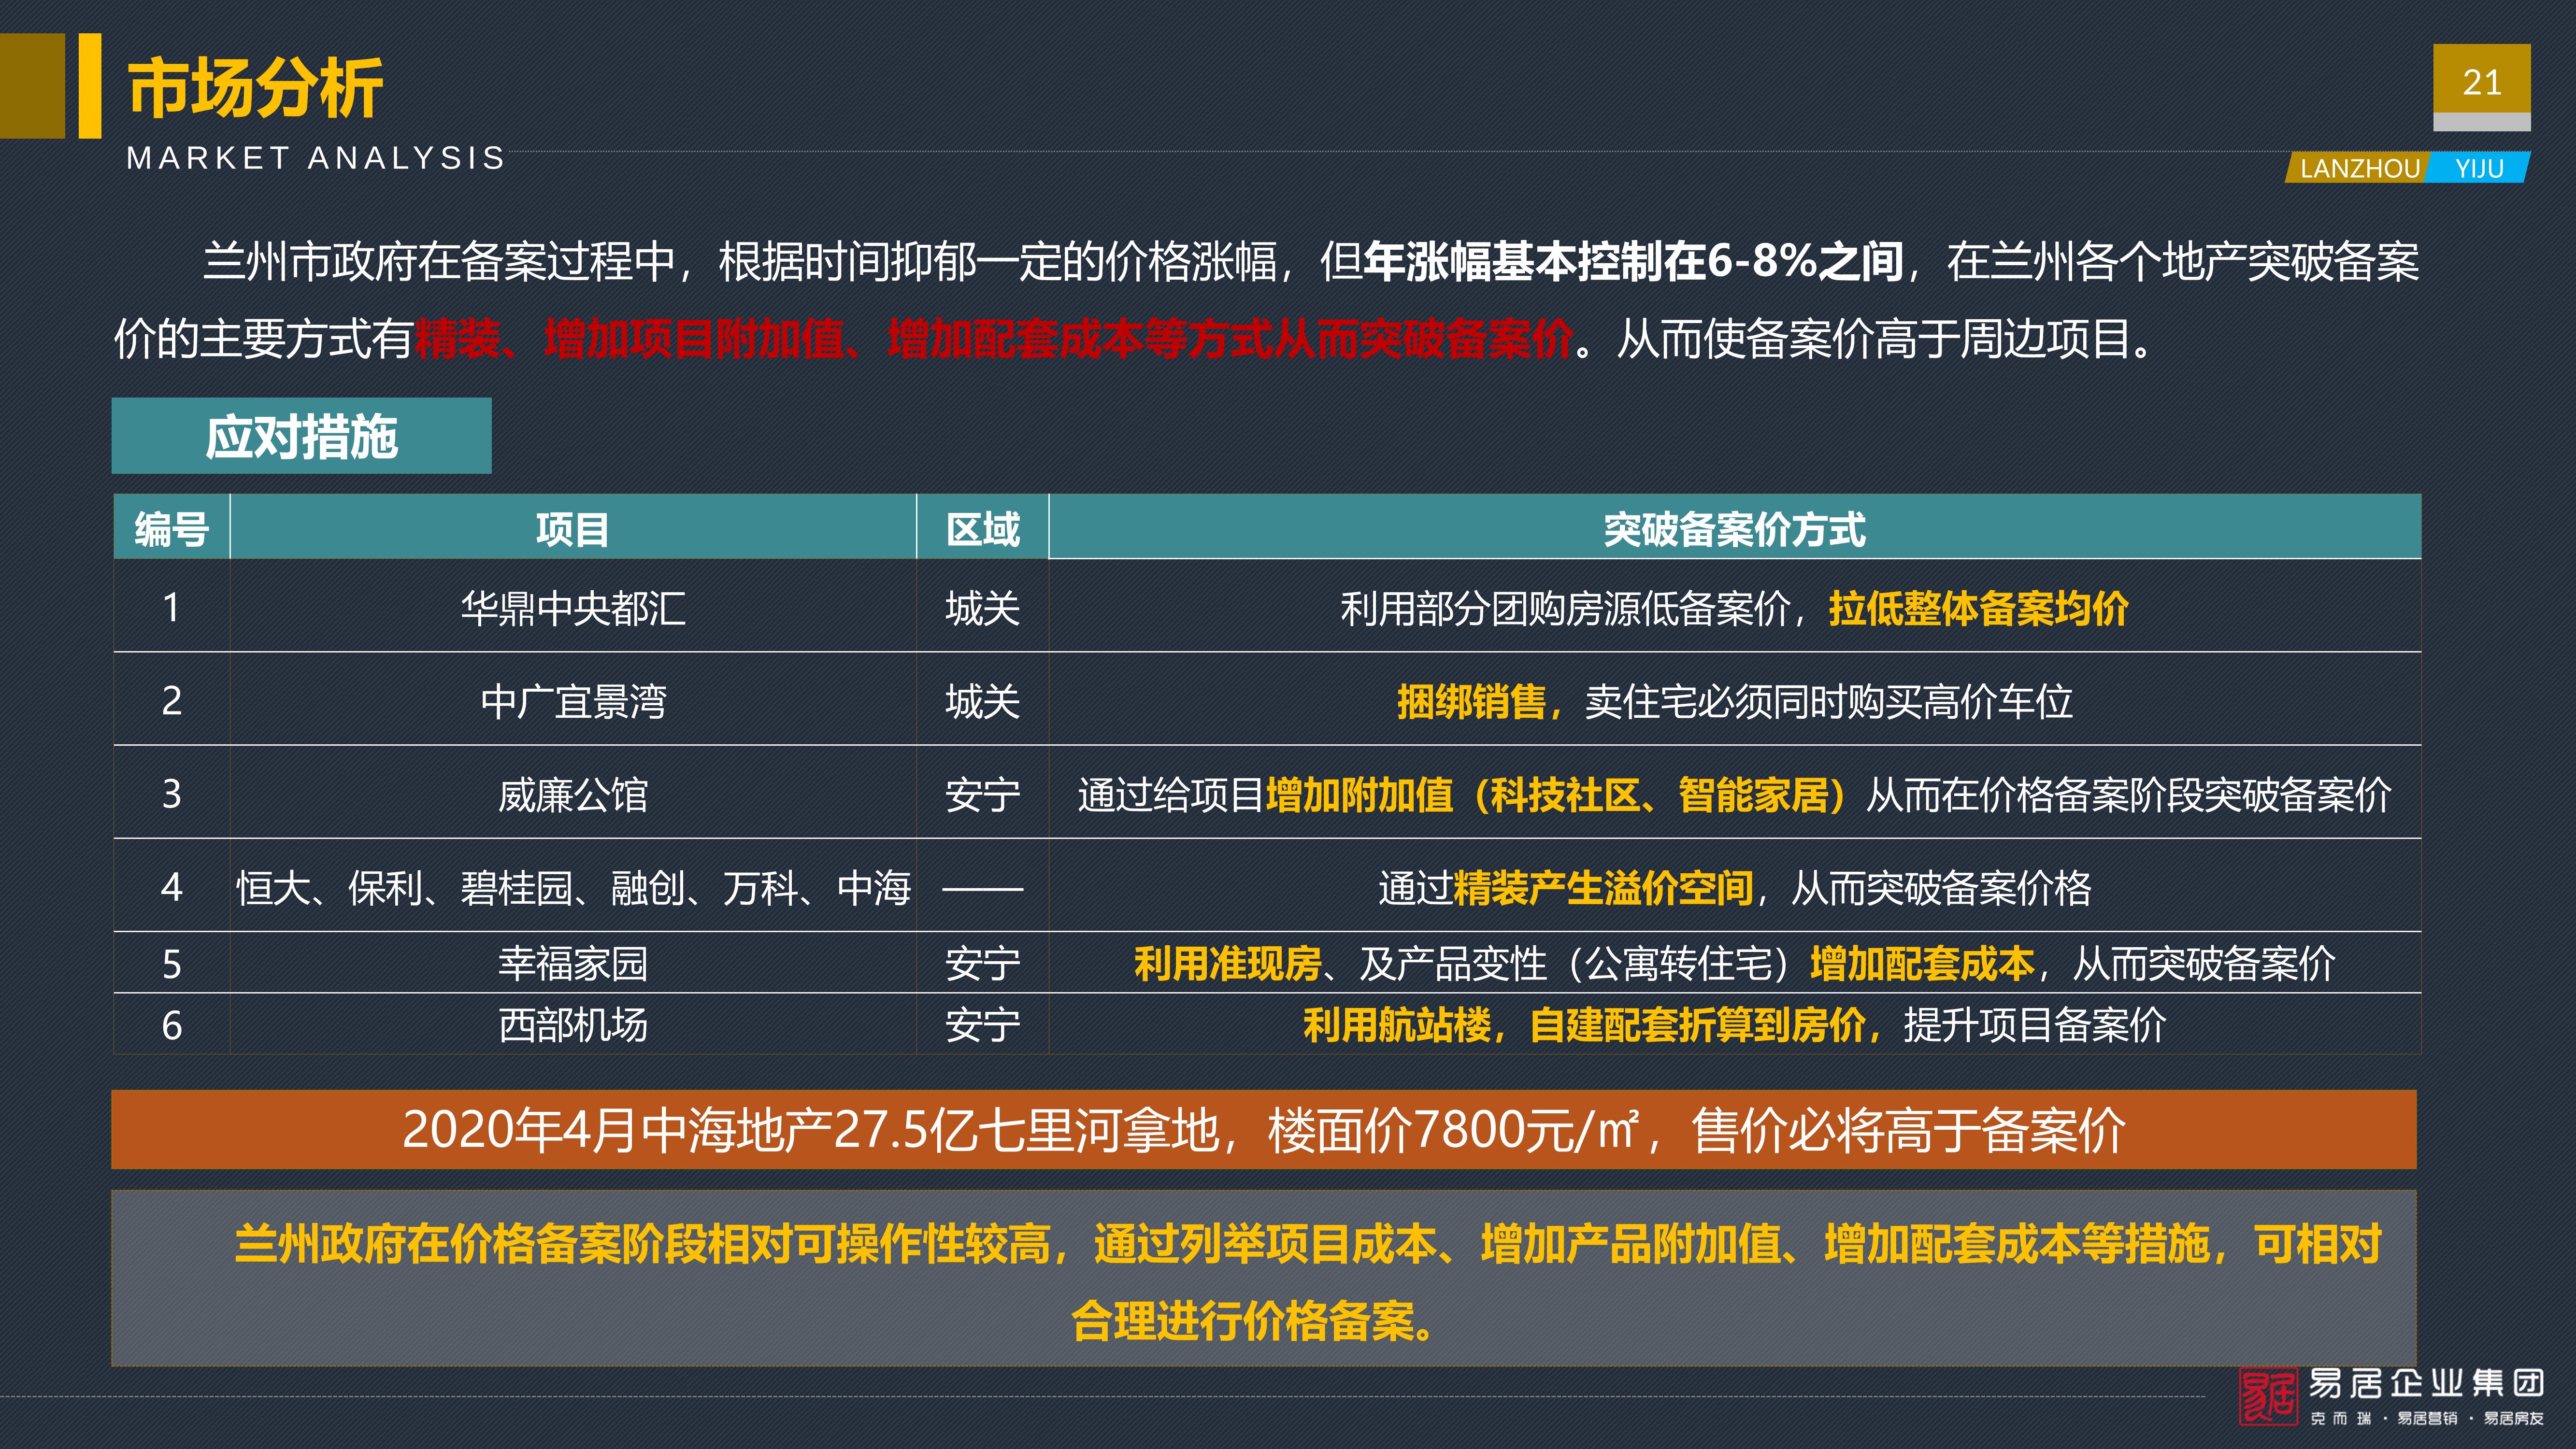Click the 兰州政府在价格备案阶段 conclusion line
This screenshot has width=2576, height=1449.
pos(1308,1244)
